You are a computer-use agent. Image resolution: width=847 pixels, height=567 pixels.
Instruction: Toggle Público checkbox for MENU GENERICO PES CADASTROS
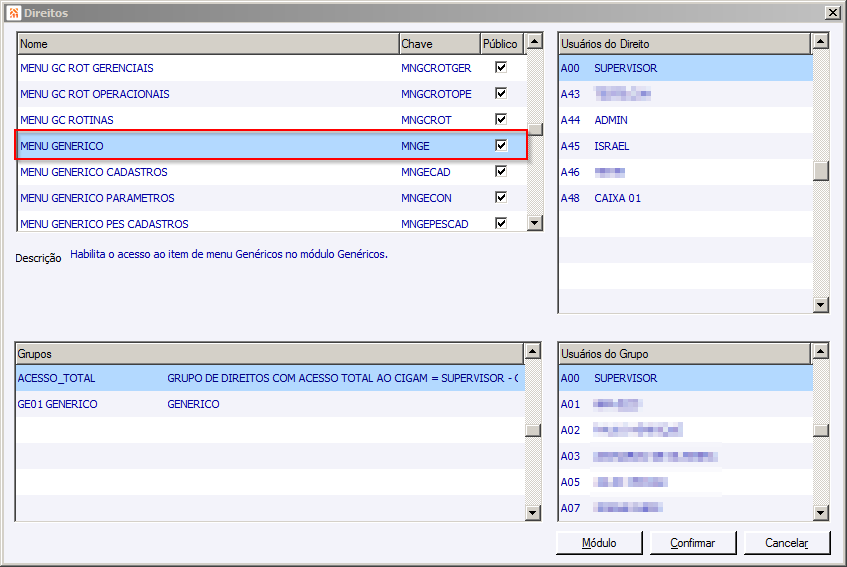tap(501, 223)
